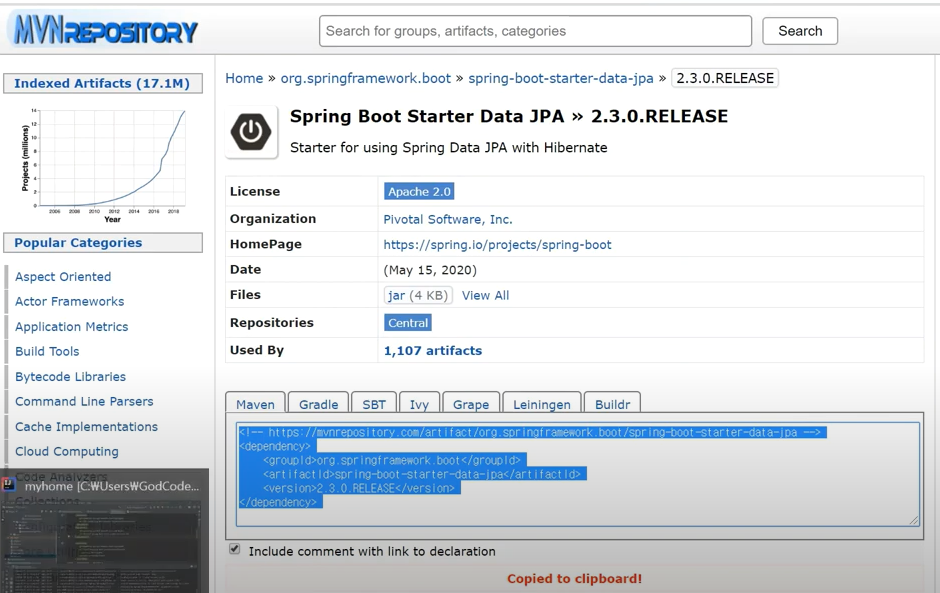Open Command Line Parsers category
Viewport: 940px width, 593px height.
[x=84, y=402]
